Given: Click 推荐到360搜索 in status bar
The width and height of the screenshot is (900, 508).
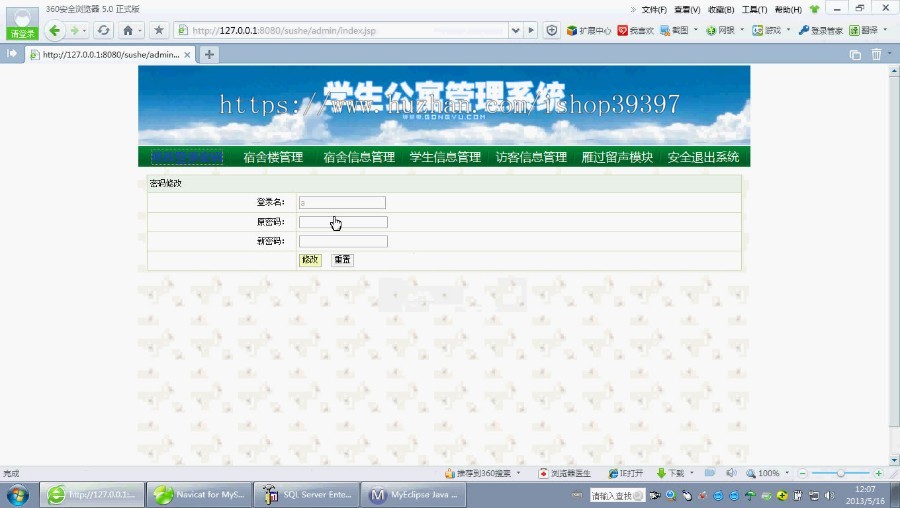Looking at the screenshot, I should 478,473.
